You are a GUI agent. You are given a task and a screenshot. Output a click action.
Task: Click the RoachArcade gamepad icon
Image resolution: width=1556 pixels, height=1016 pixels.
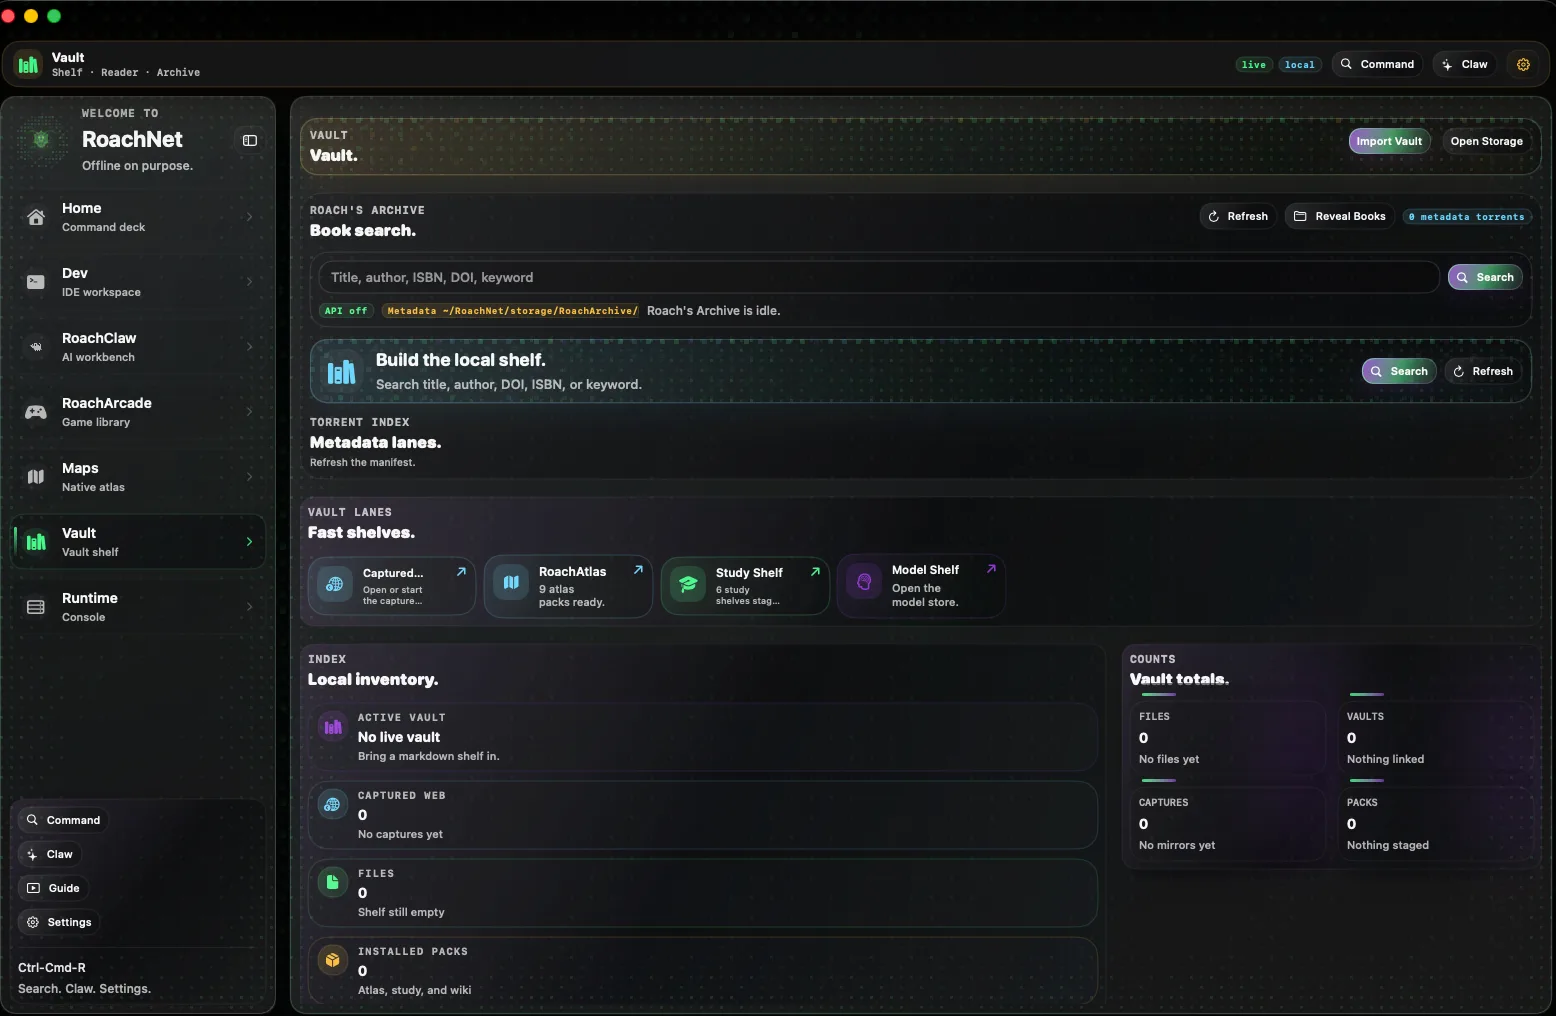click(36, 412)
